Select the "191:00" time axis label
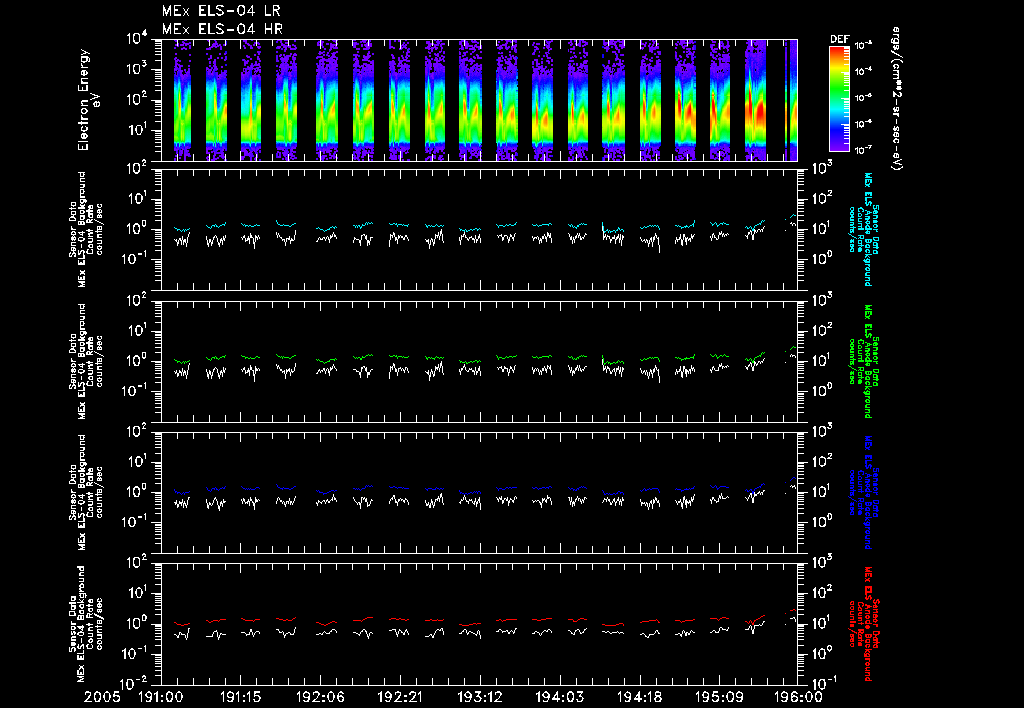This screenshot has height=708, width=1024. [x=161, y=697]
